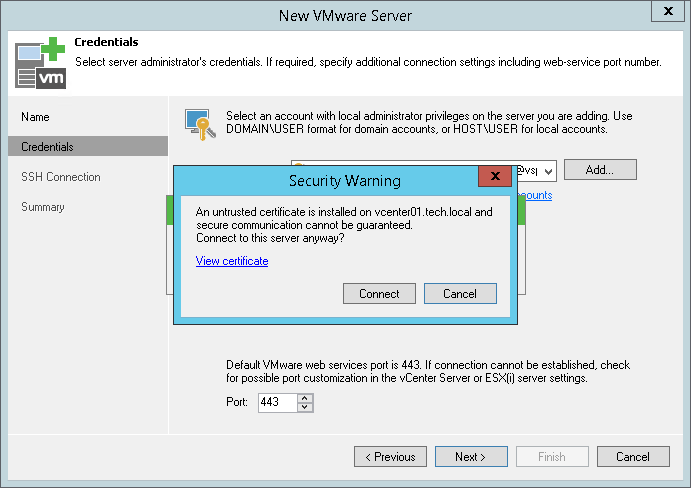Click the Connect button in Security Warning

point(379,294)
